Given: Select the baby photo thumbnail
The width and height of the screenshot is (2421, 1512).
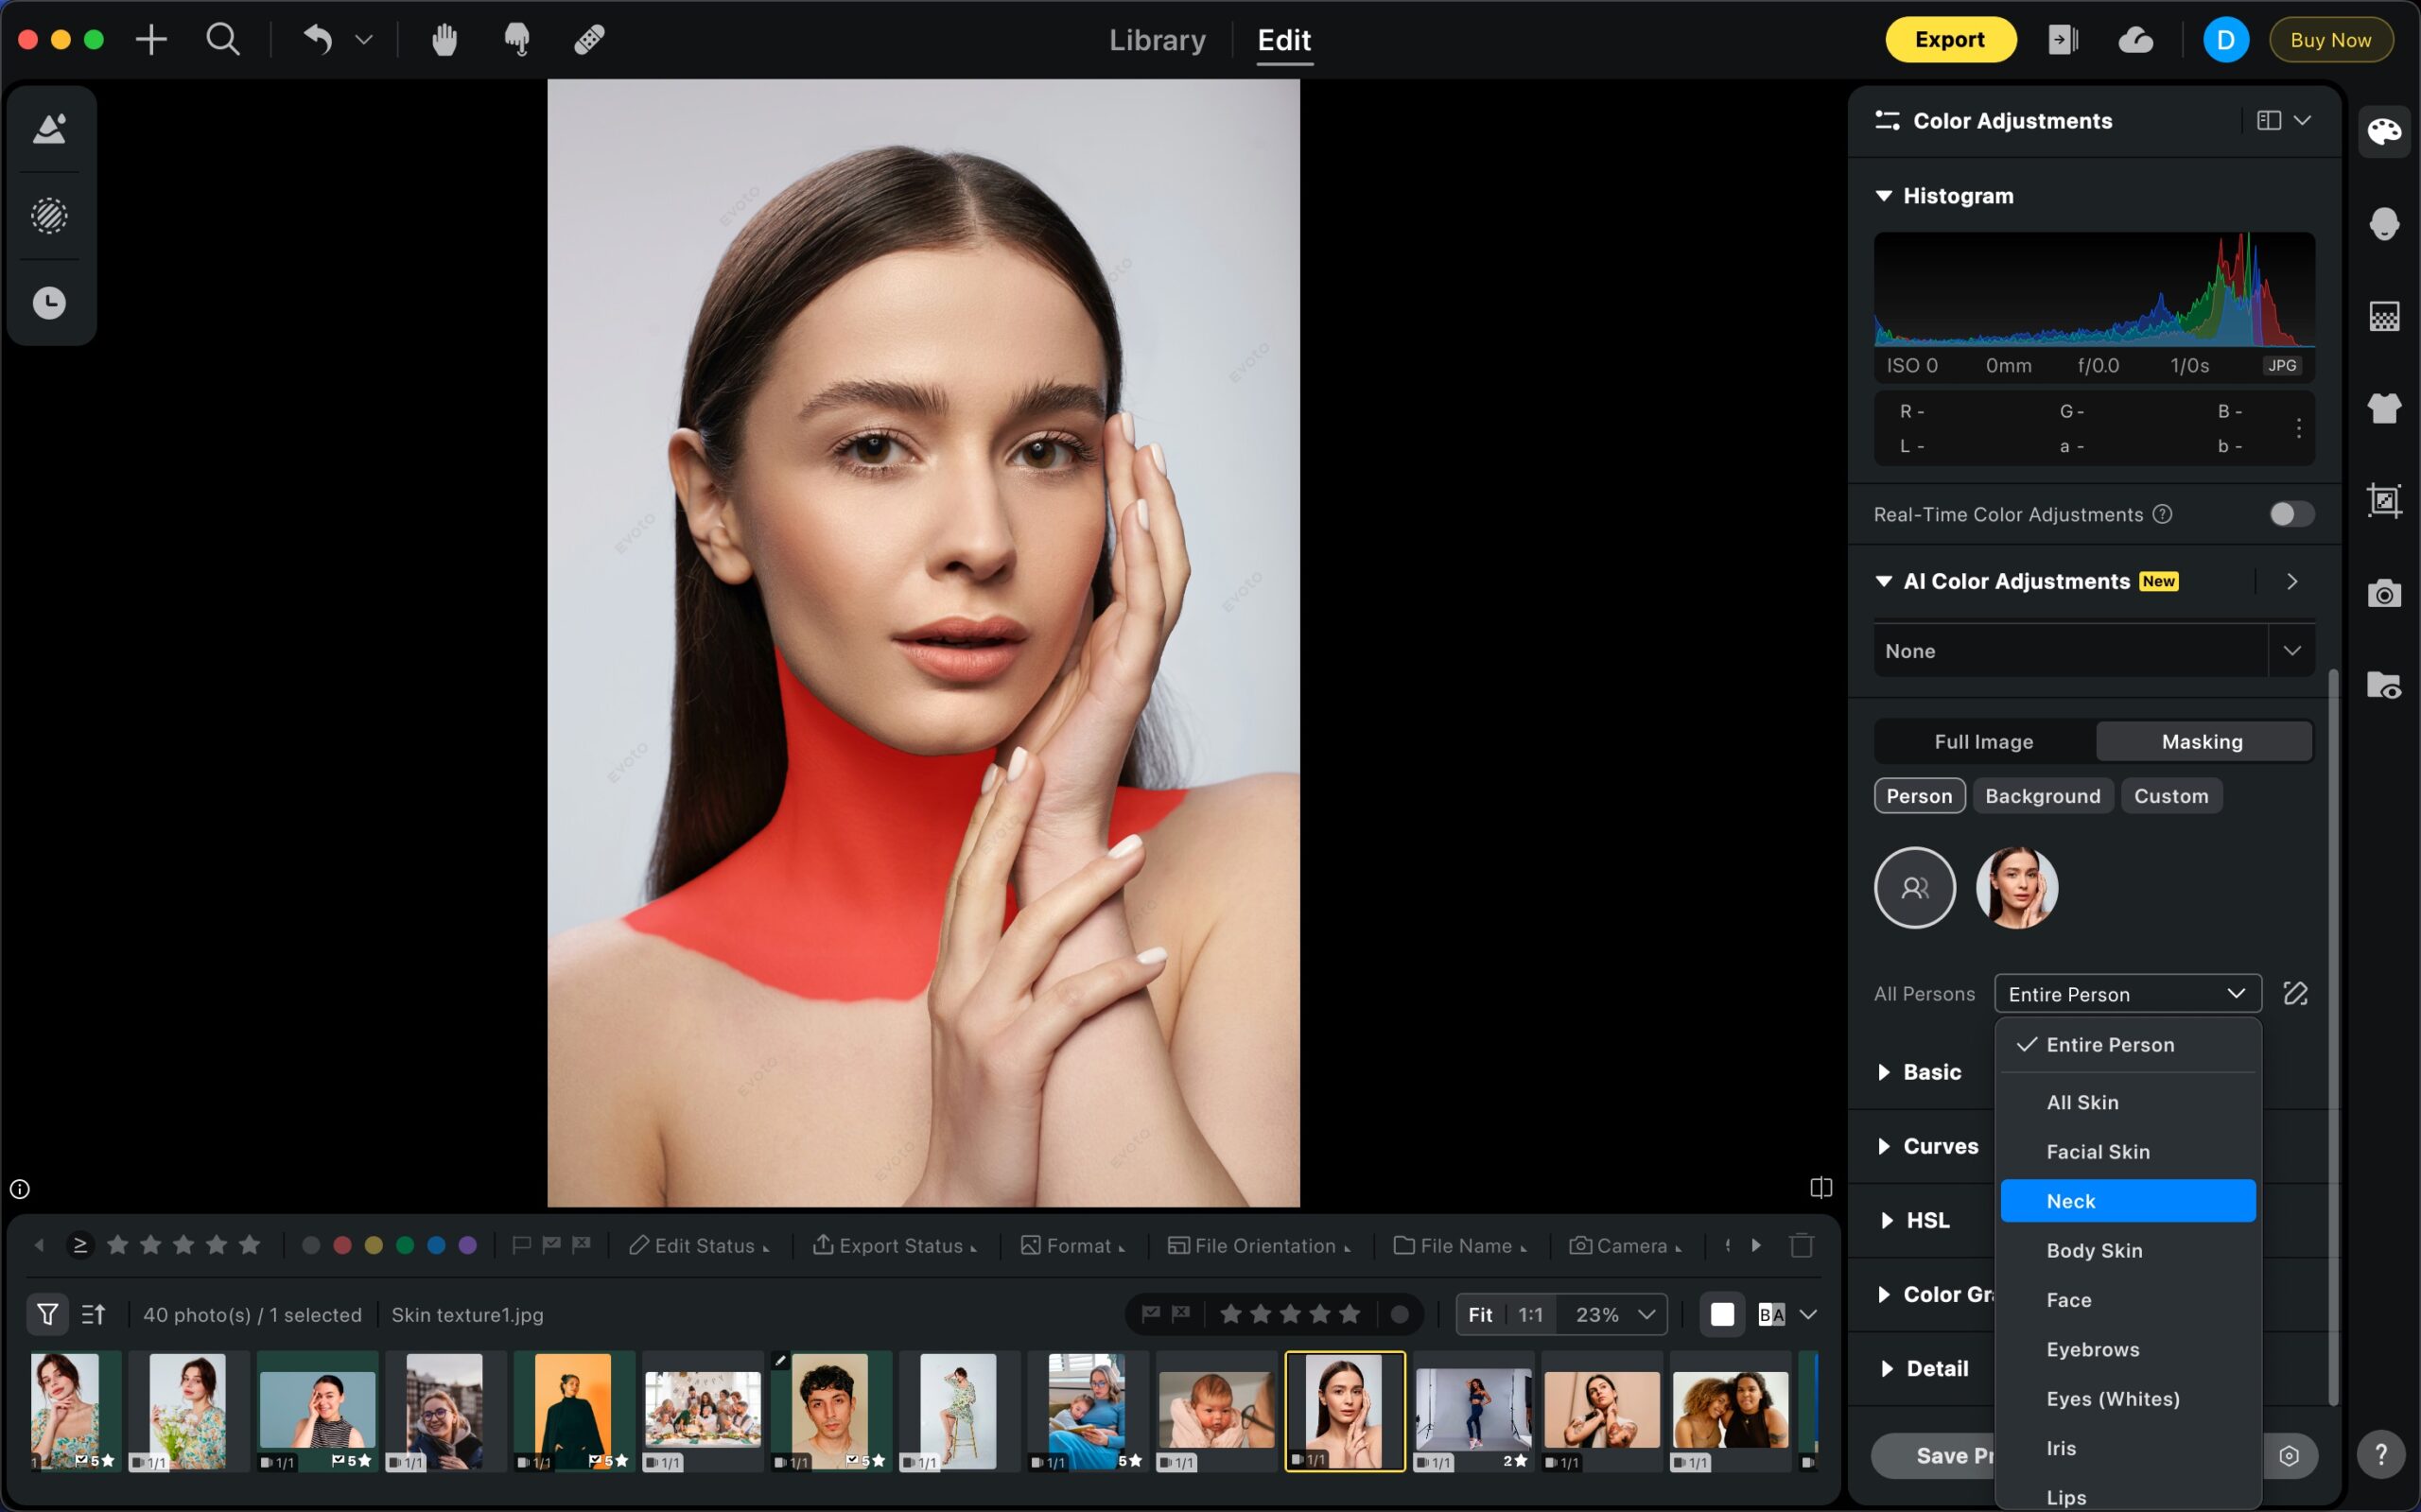Looking at the screenshot, I should pyautogui.click(x=1216, y=1410).
